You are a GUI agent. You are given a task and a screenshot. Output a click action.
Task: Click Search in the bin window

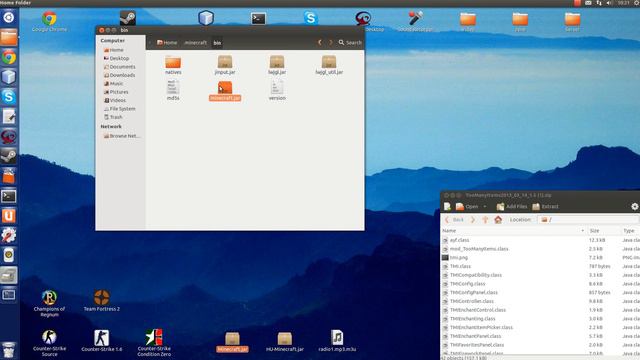[350, 42]
